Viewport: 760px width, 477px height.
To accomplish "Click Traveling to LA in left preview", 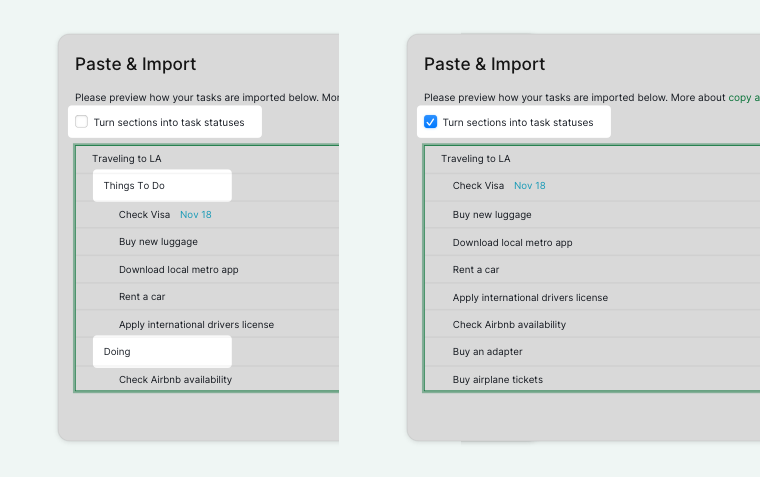I will pyautogui.click(x=127, y=159).
